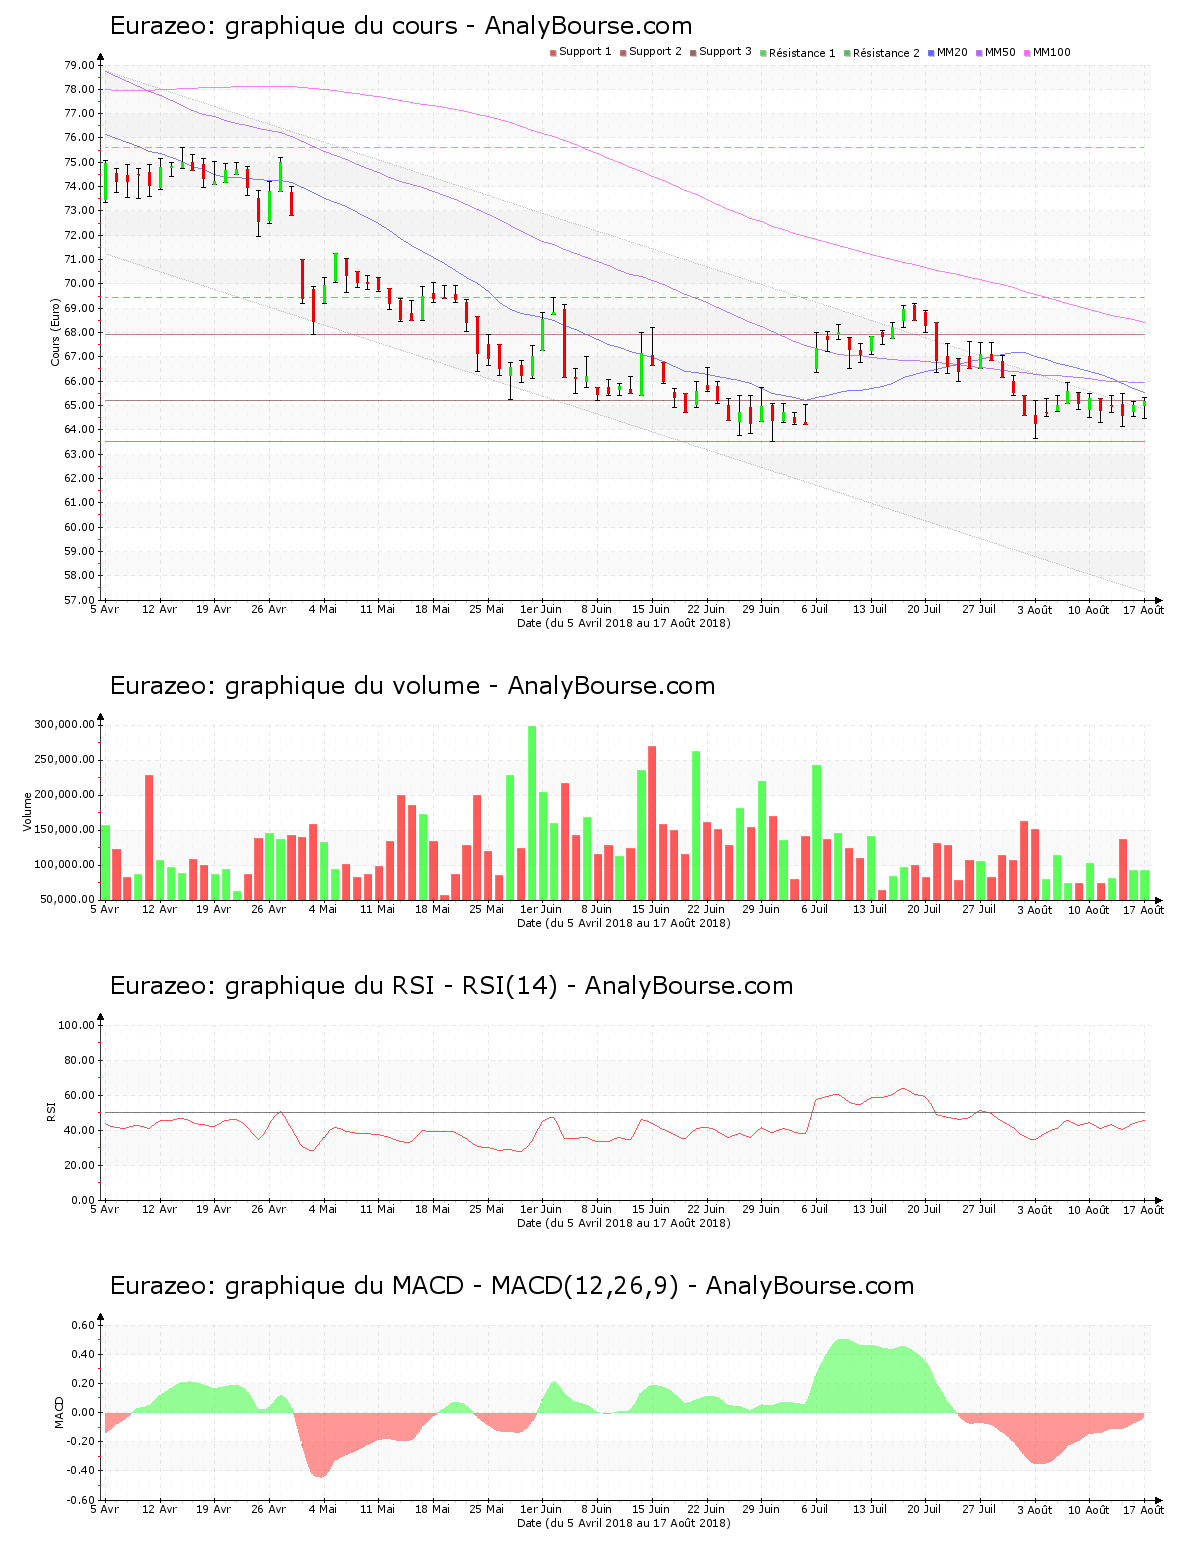Click '1er Juin' tick on price chart
The height and width of the screenshot is (1550, 1200).
coord(541,609)
